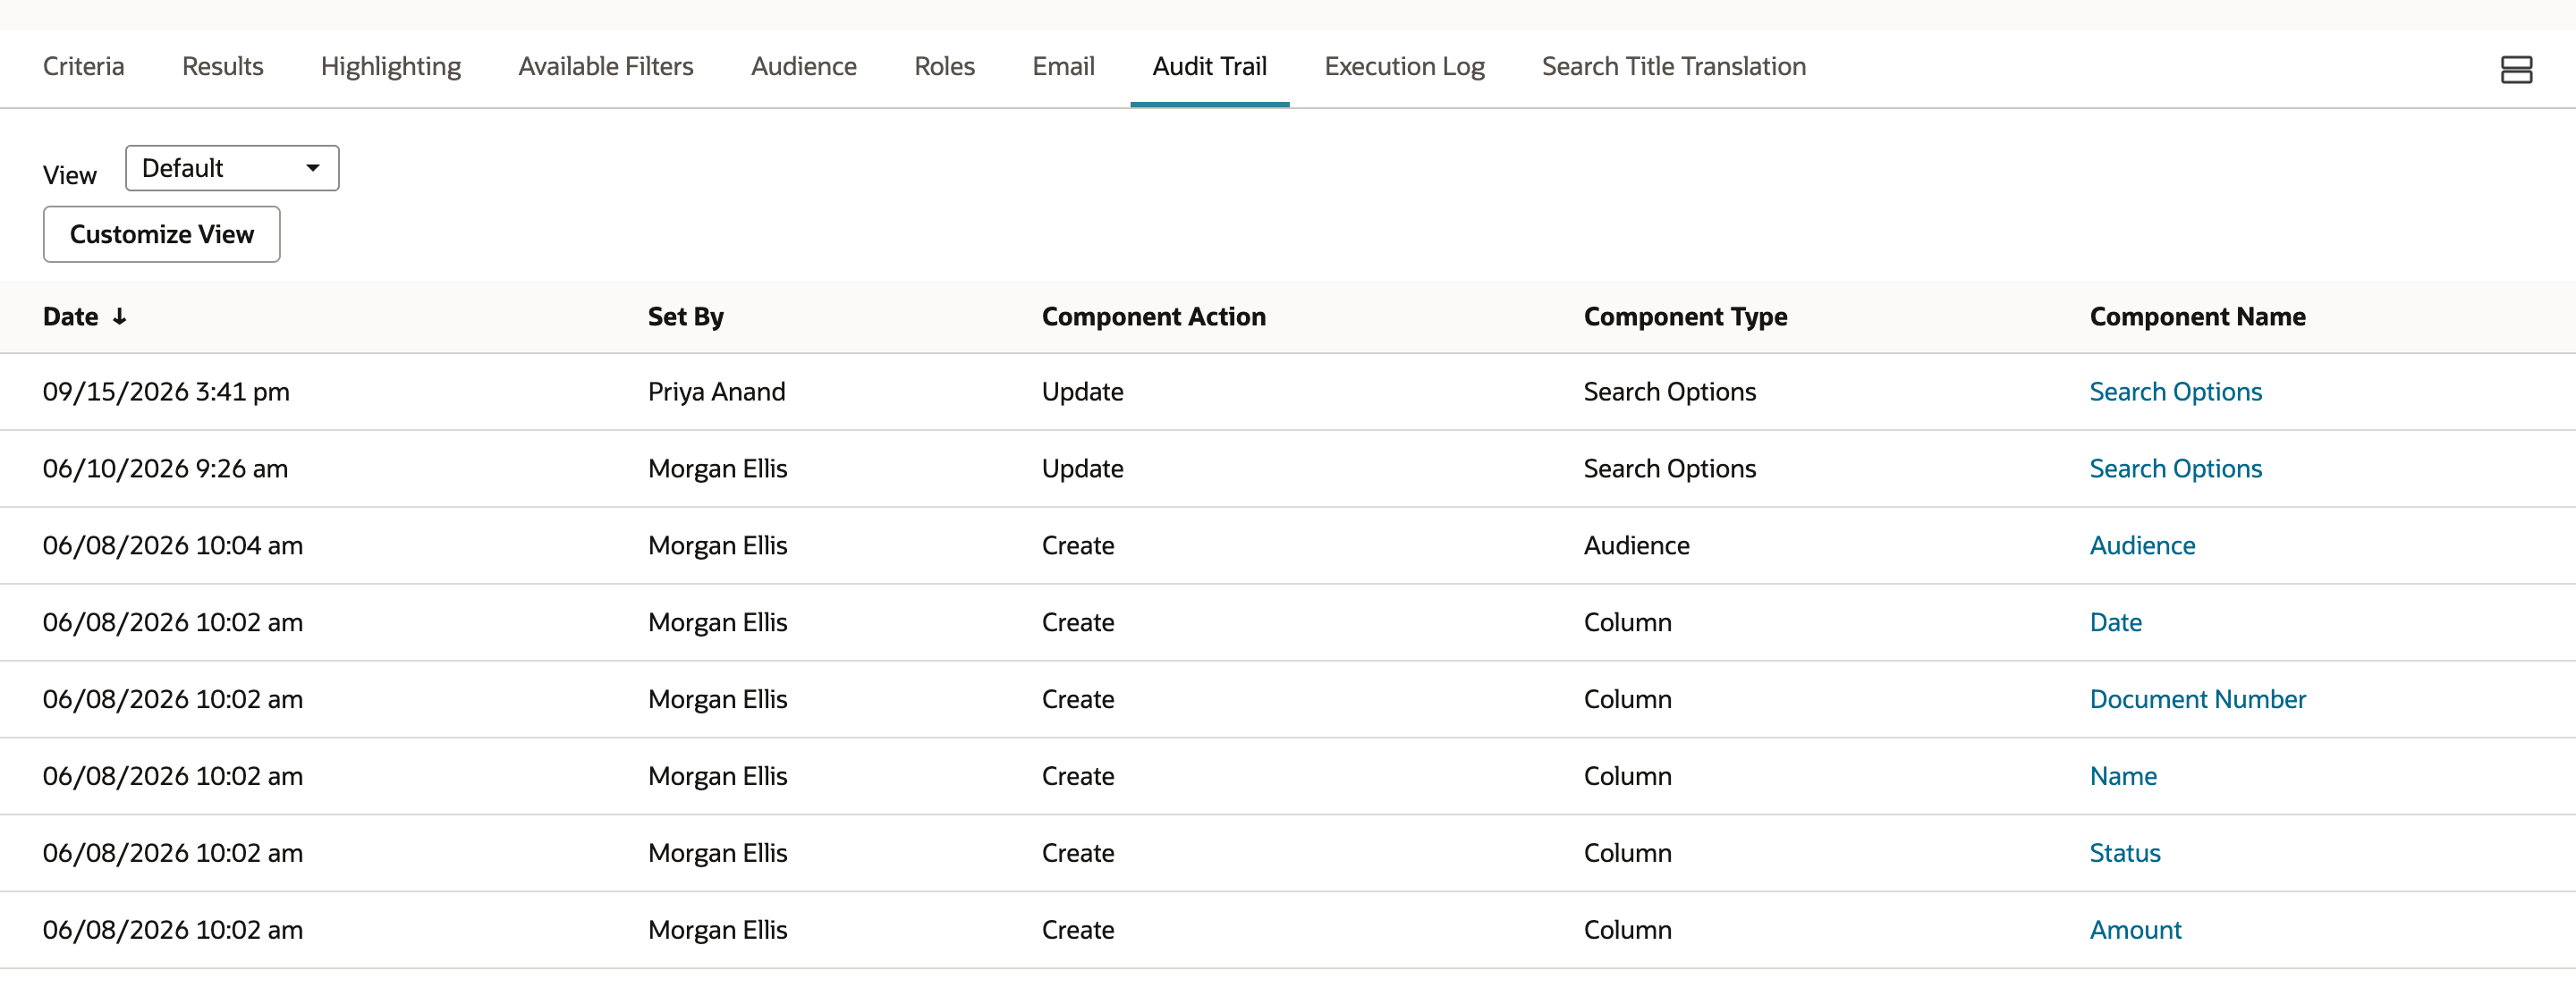The height and width of the screenshot is (996, 2576).
Task: Click Update in the Priya Anand row
Action: click(x=1083, y=392)
